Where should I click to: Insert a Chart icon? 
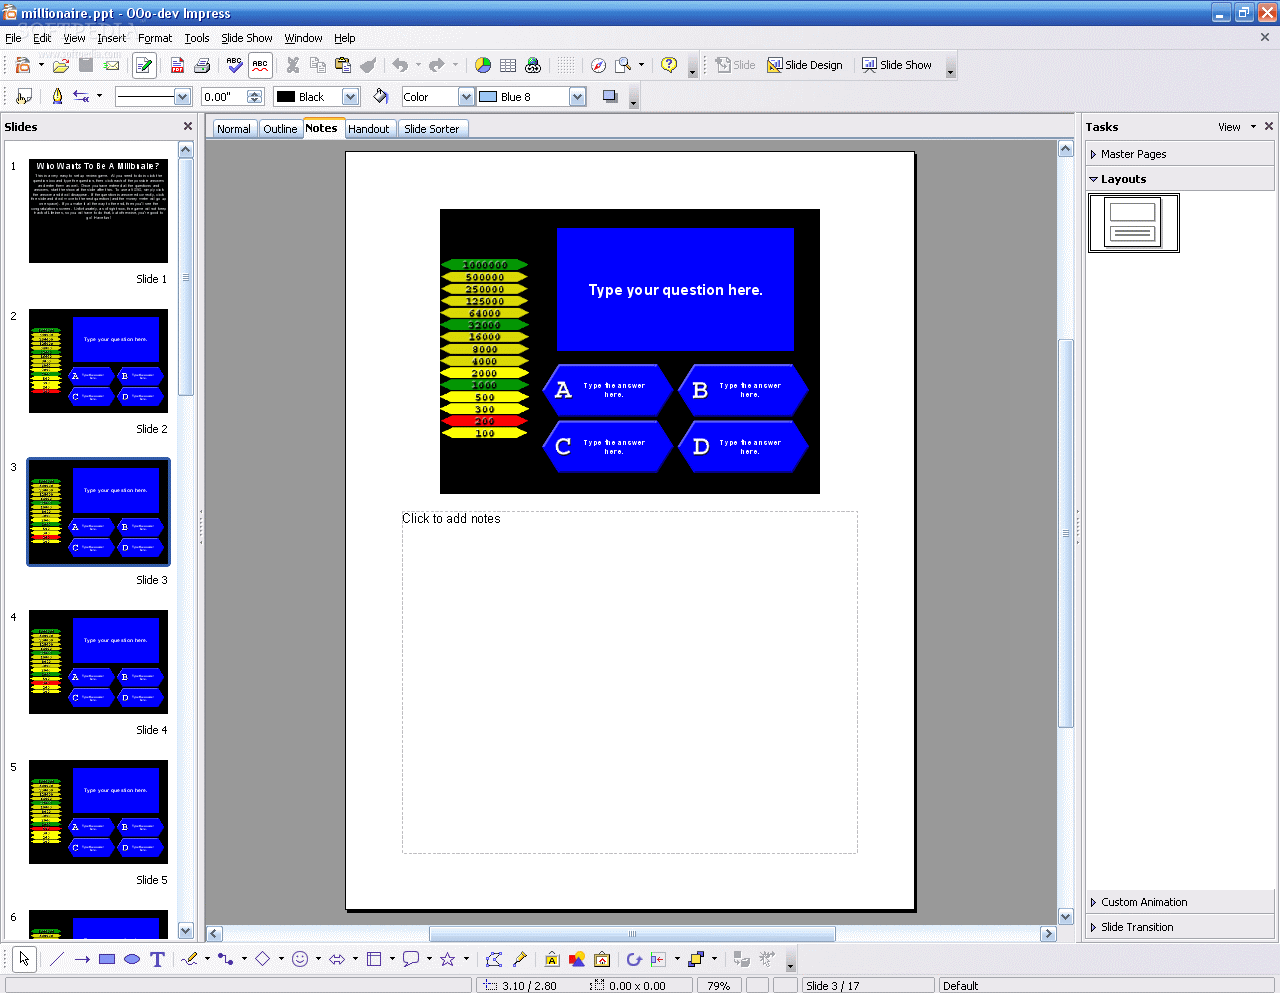[x=483, y=65]
